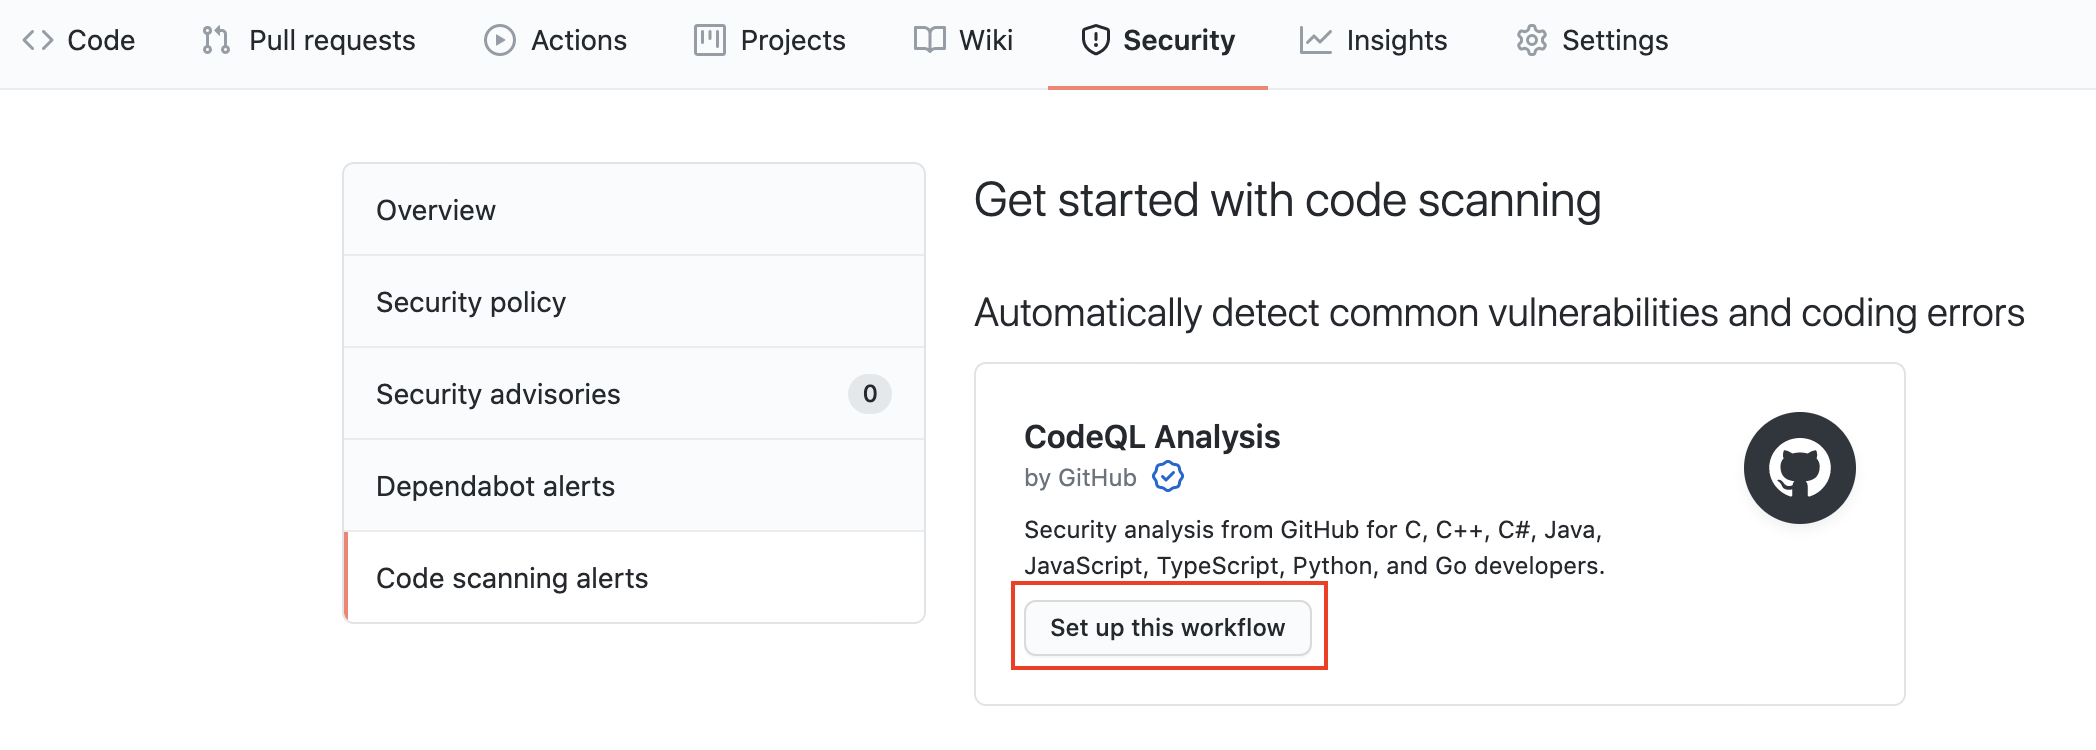This screenshot has width=2096, height=750.
Task: Open Security advisories in the sidebar
Action: [634, 394]
